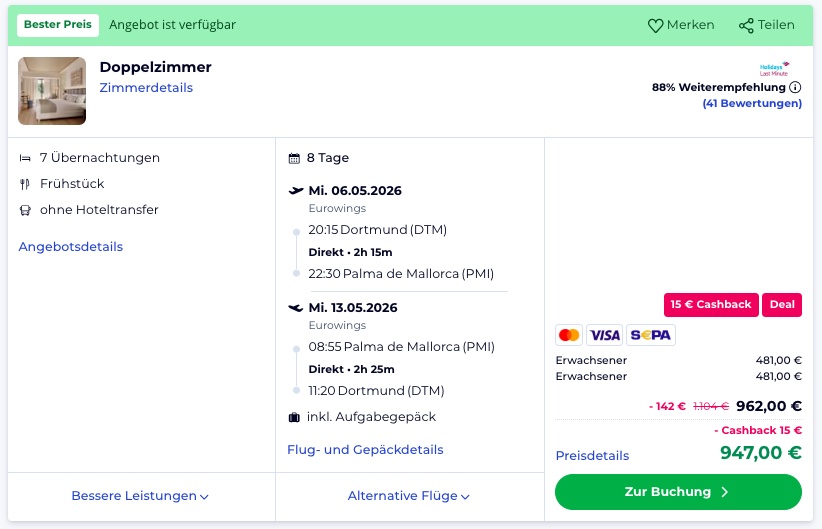
Task: Click the Holidays Last Minute logo
Action: coord(774,69)
